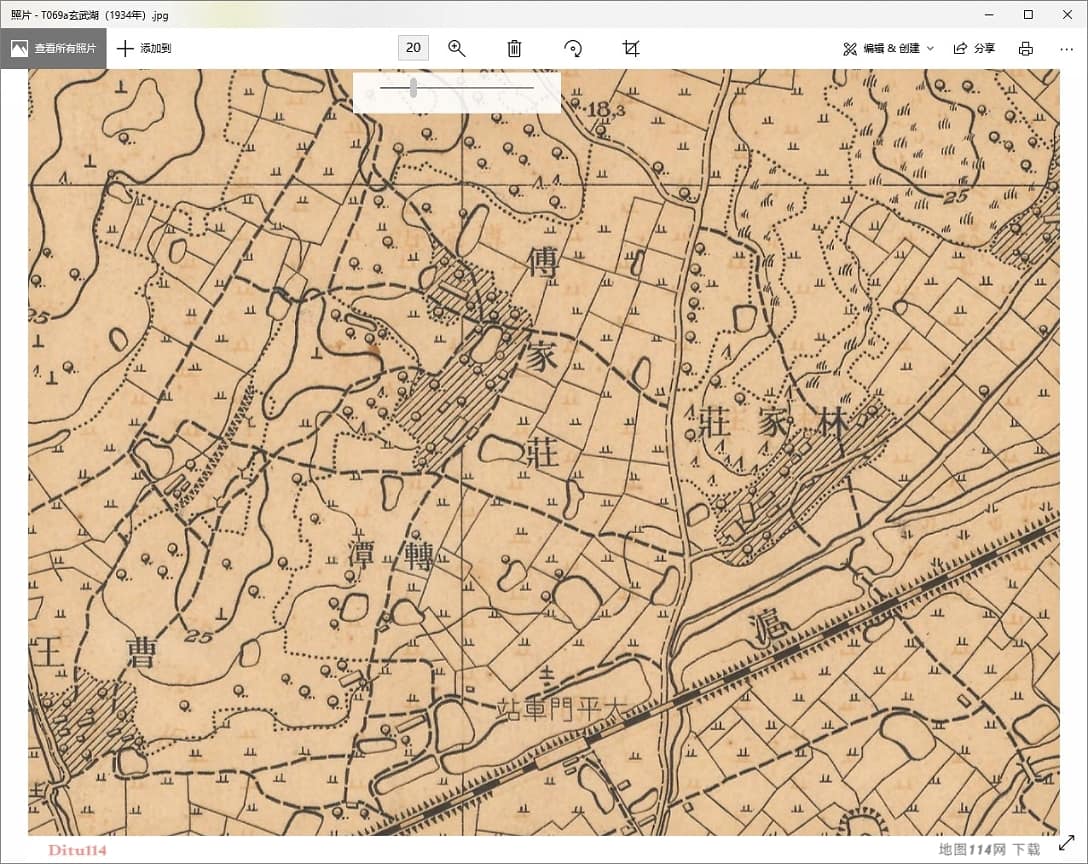Enter full screen with the expand arrows icon

(x=1067, y=844)
